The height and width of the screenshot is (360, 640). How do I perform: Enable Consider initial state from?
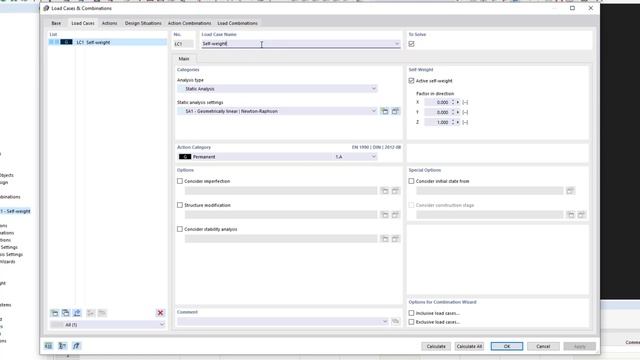coord(411,181)
